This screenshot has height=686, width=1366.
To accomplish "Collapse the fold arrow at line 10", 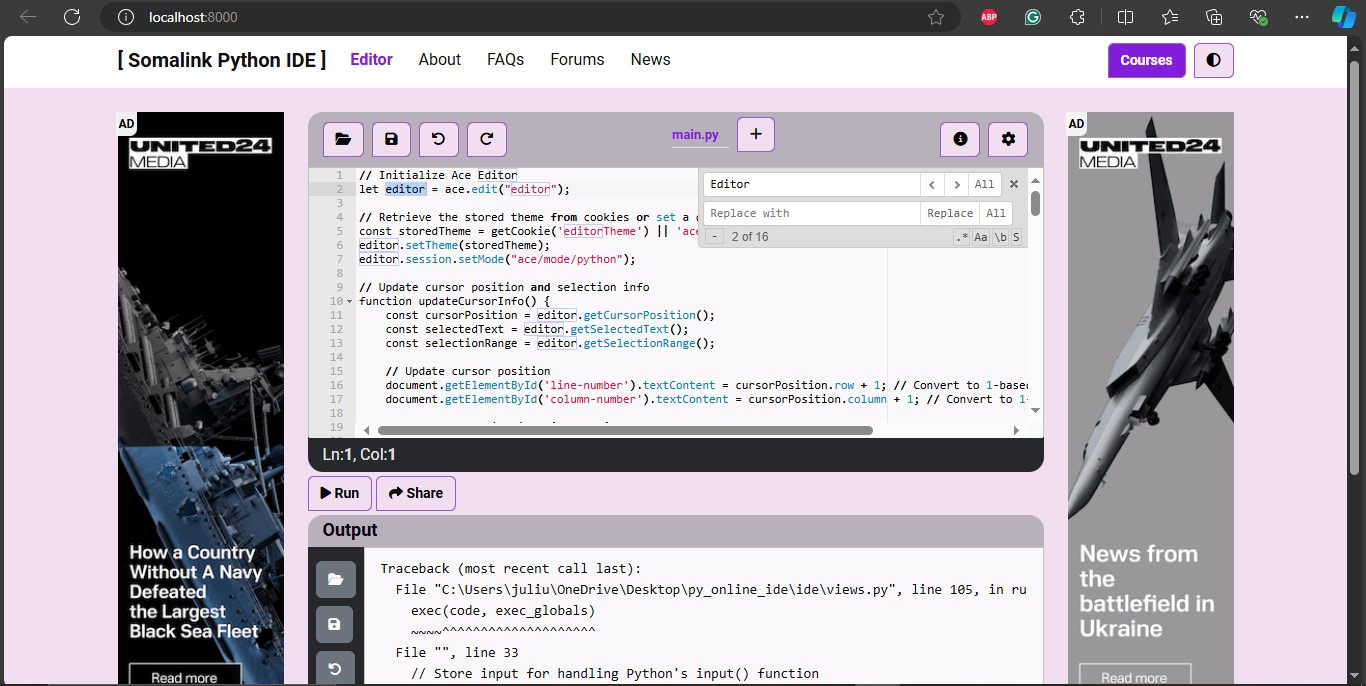I will [349, 301].
